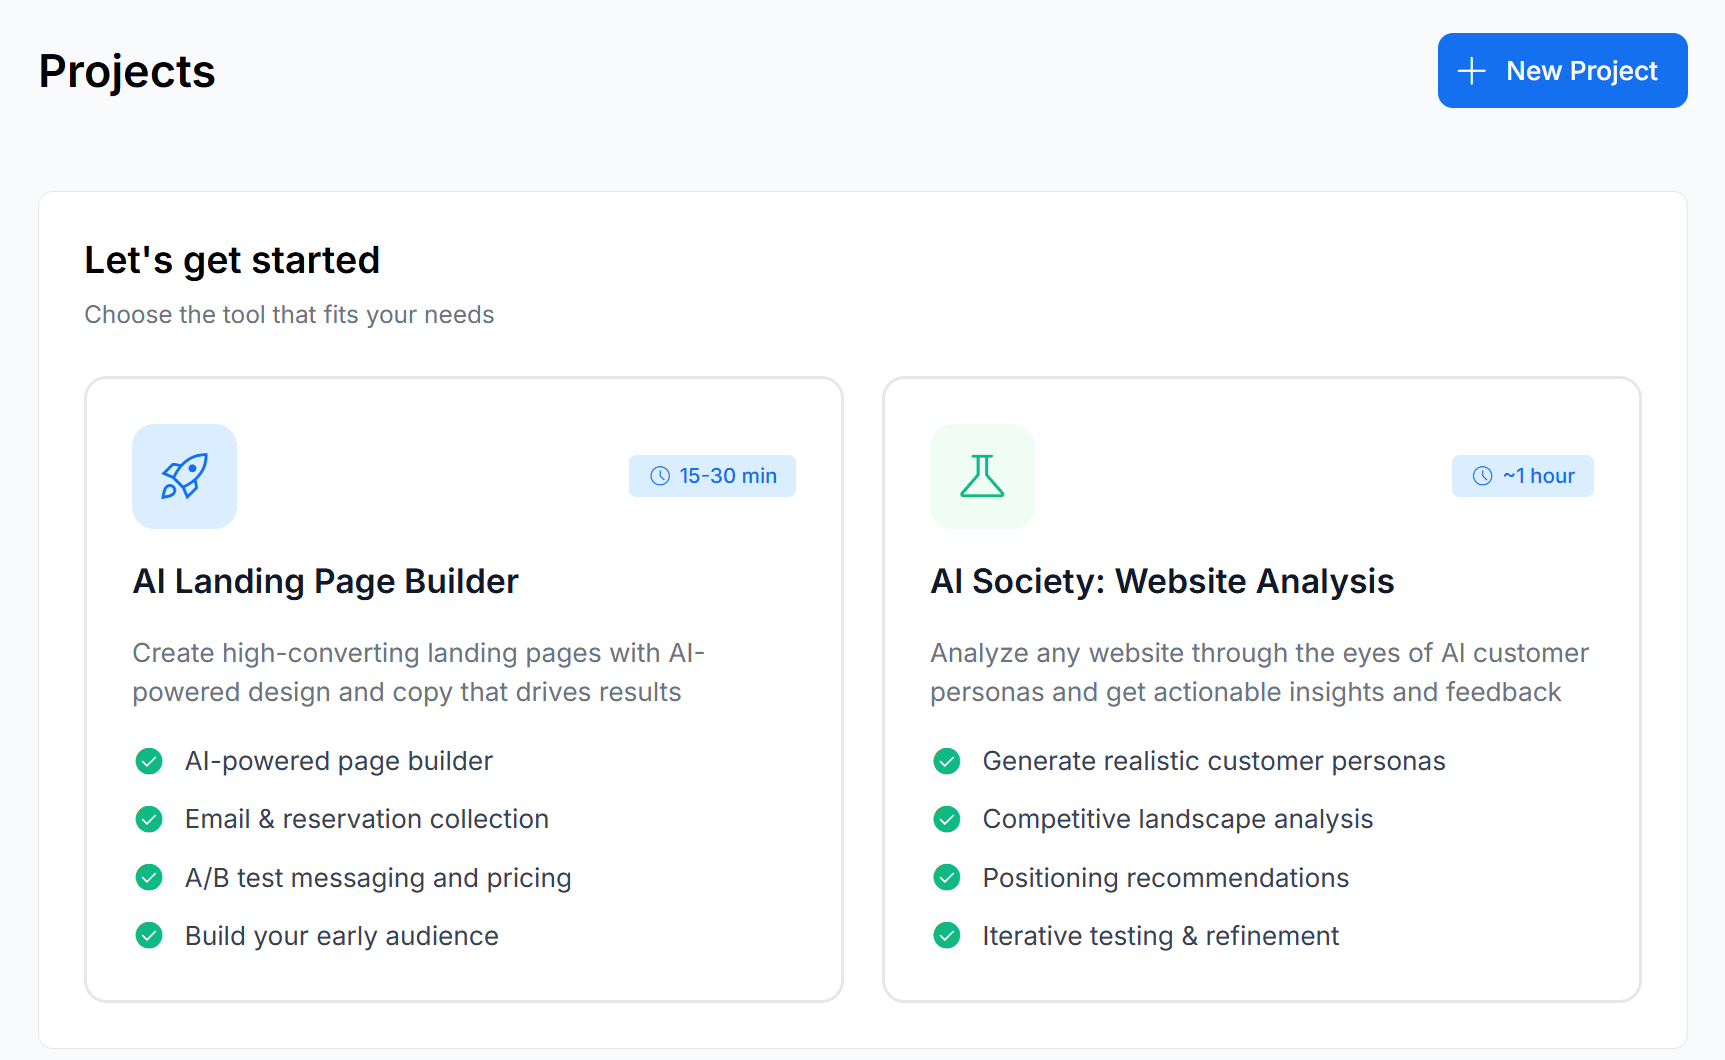Click the Positioning recommendations list item

coord(1165,877)
